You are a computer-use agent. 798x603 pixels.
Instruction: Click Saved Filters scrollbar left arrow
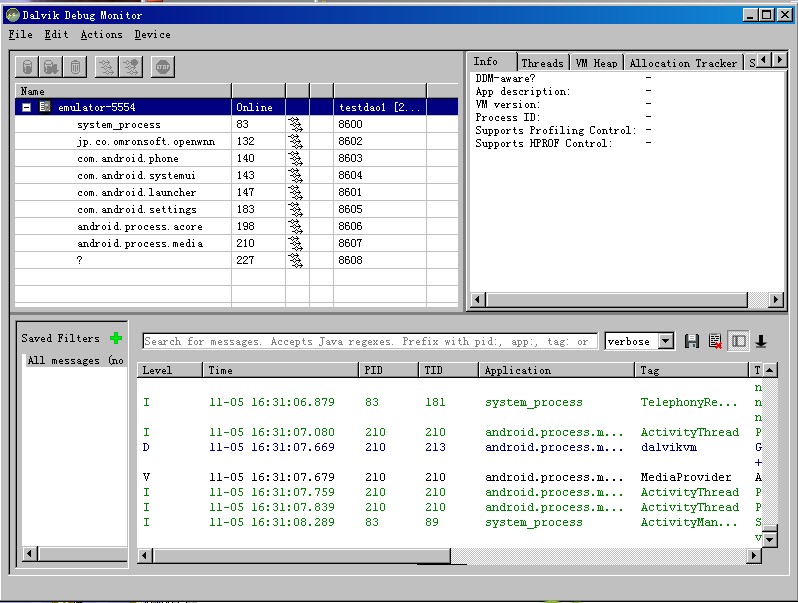click(30, 553)
